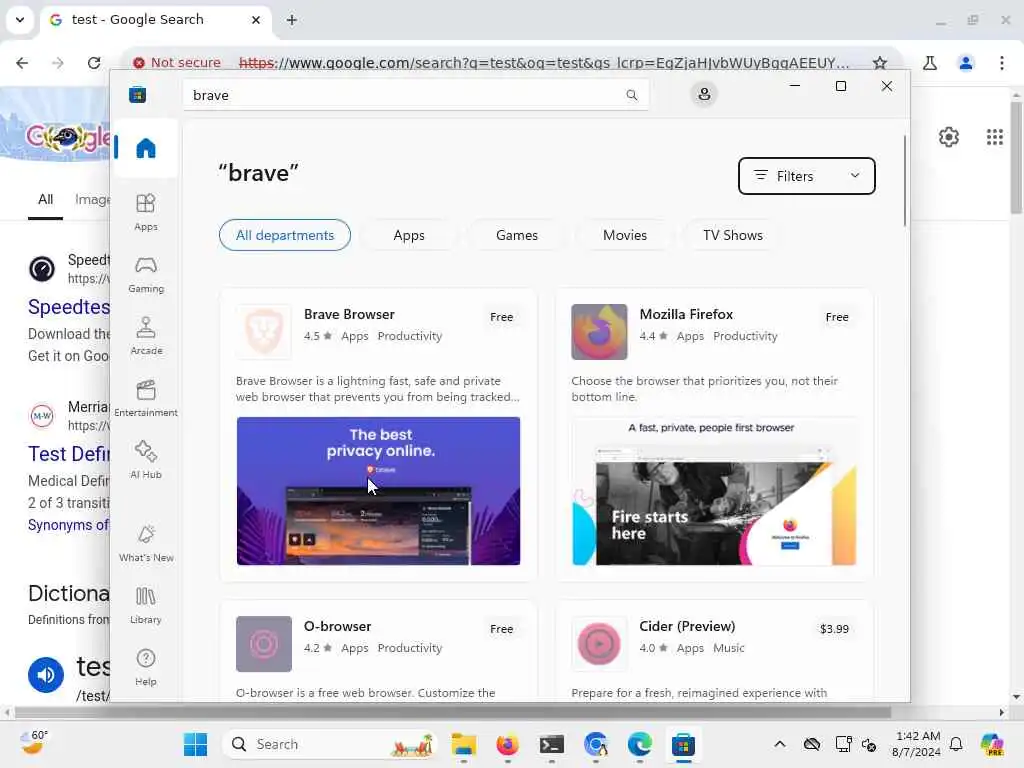Go to the Gaming section in sidebar
Screen dimensions: 1024x768
[146, 274]
